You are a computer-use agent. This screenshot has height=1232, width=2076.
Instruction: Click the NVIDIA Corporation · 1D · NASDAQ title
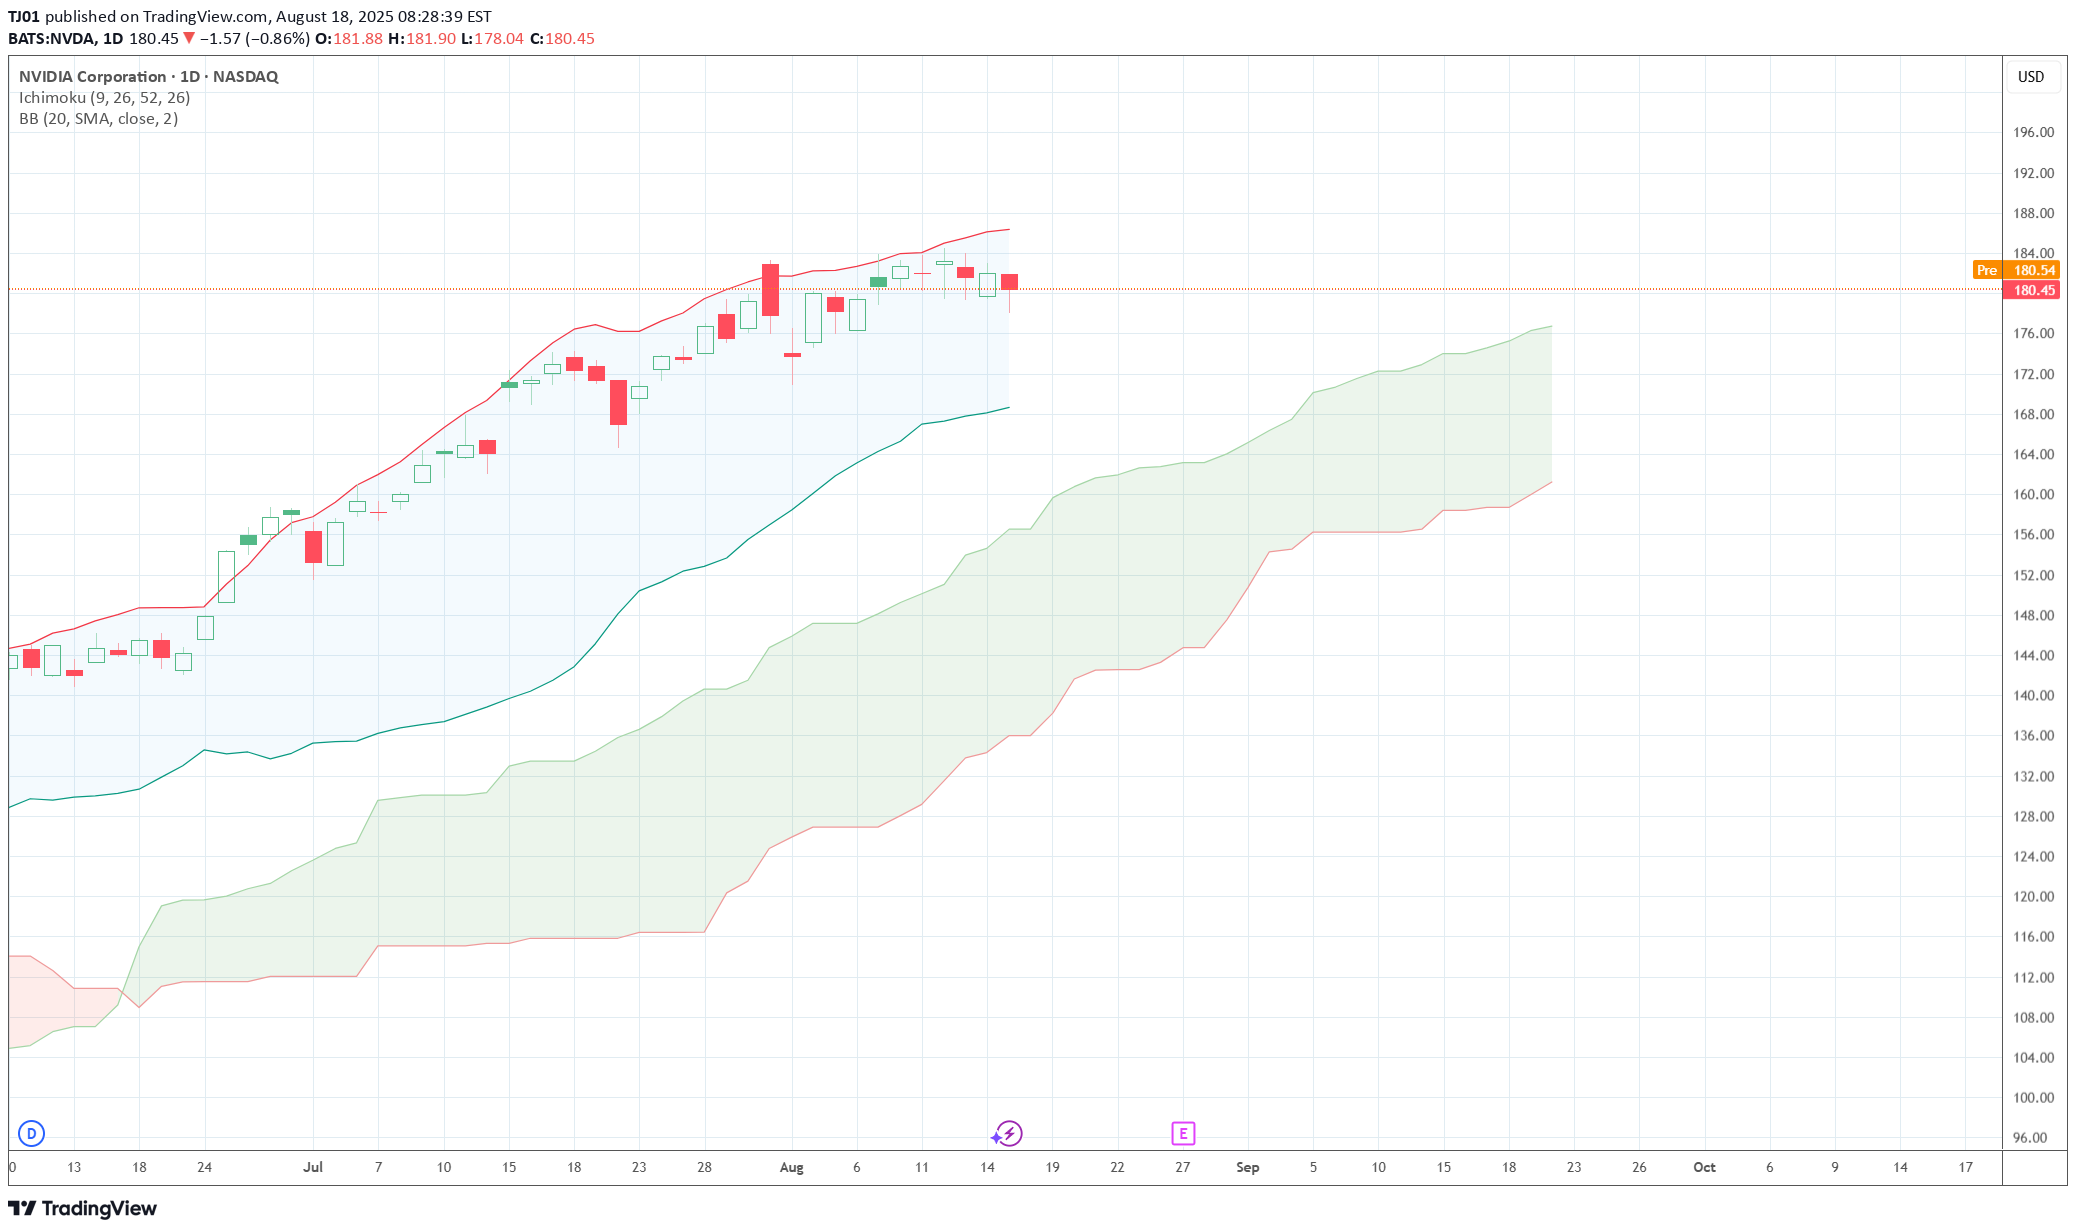148,77
